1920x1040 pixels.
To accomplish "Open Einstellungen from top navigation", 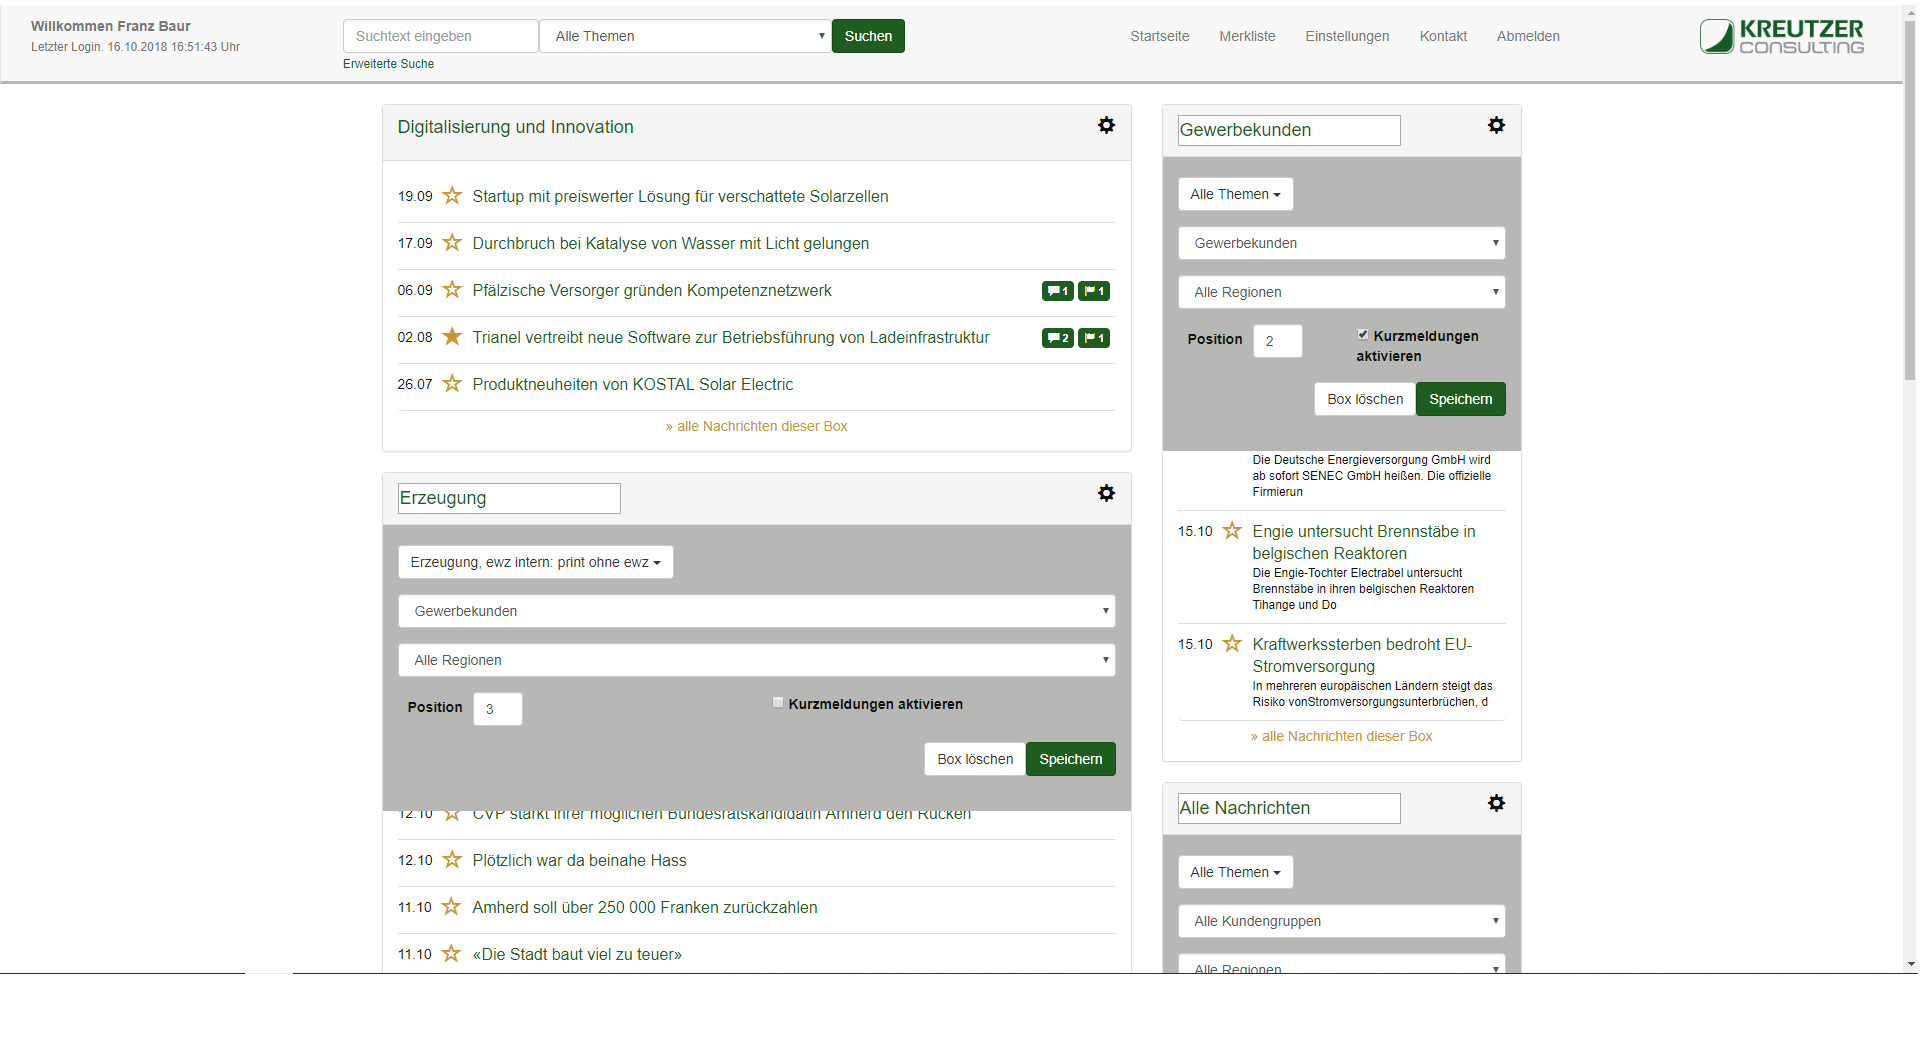I will coord(1347,37).
